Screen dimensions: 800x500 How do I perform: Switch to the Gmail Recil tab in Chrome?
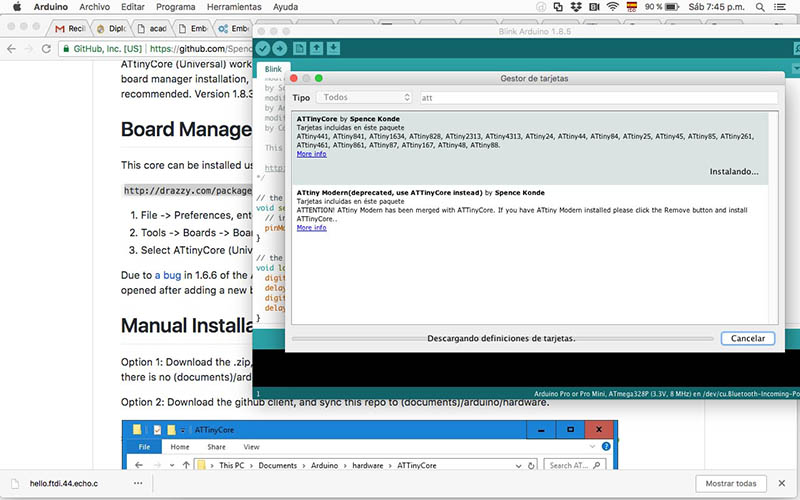pyautogui.click(x=69, y=29)
